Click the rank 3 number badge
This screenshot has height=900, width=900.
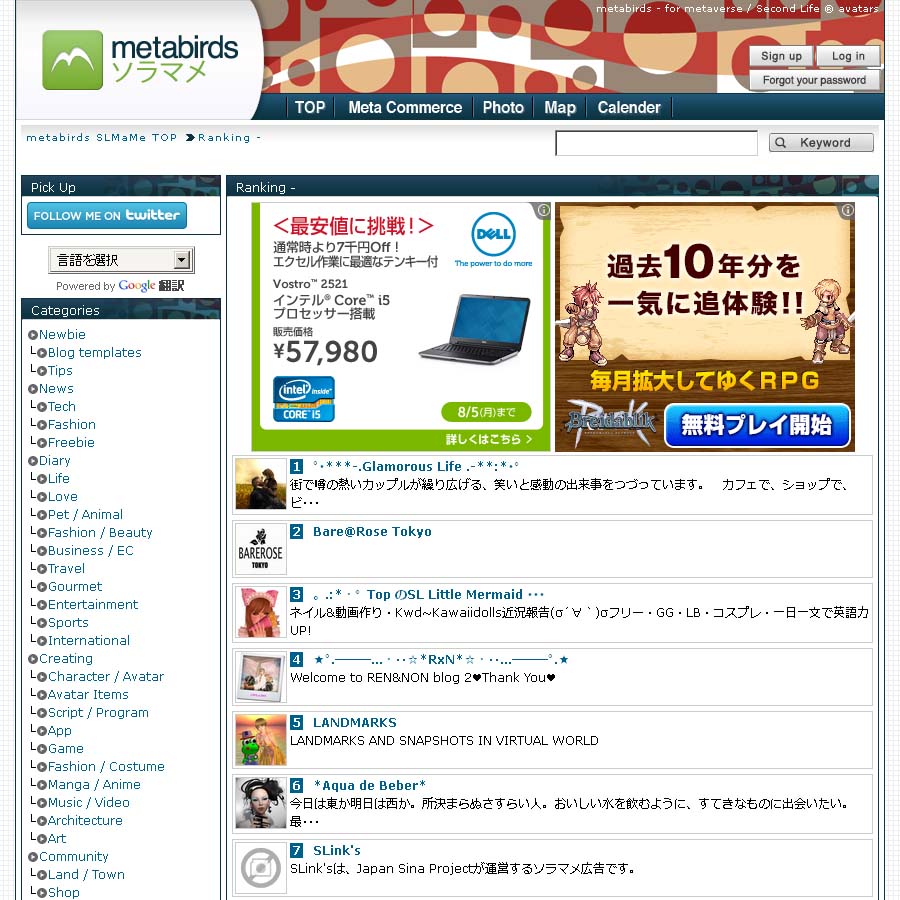pyautogui.click(x=296, y=594)
